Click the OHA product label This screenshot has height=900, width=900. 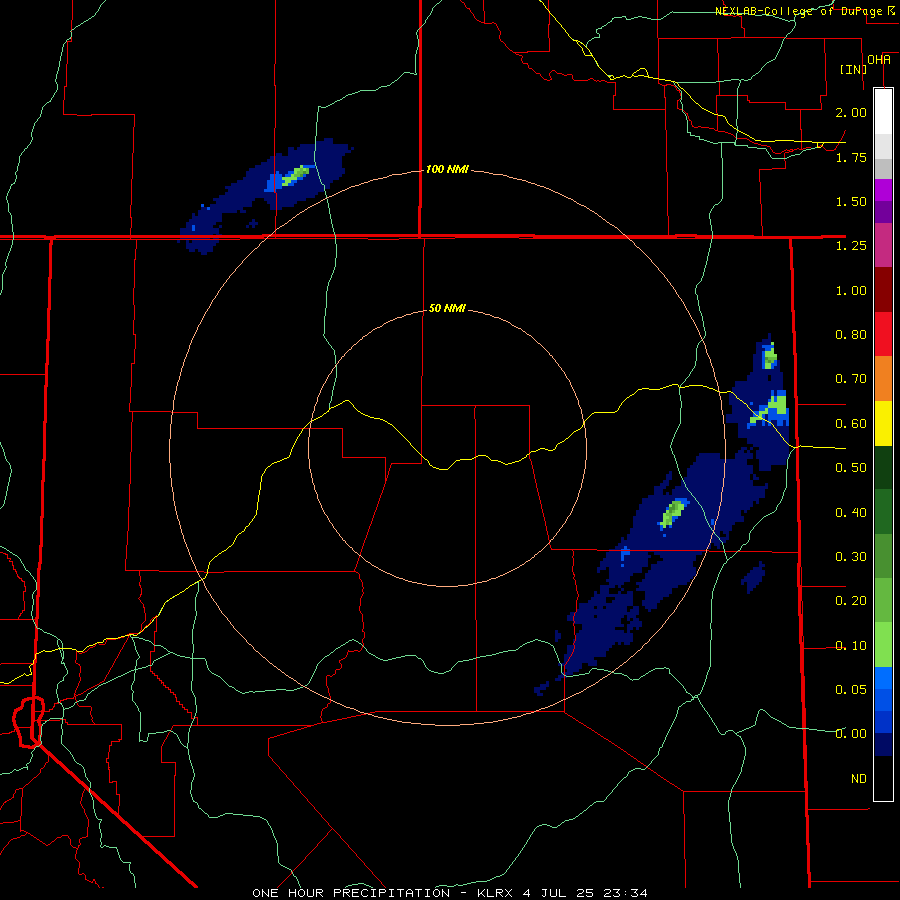tap(879, 60)
